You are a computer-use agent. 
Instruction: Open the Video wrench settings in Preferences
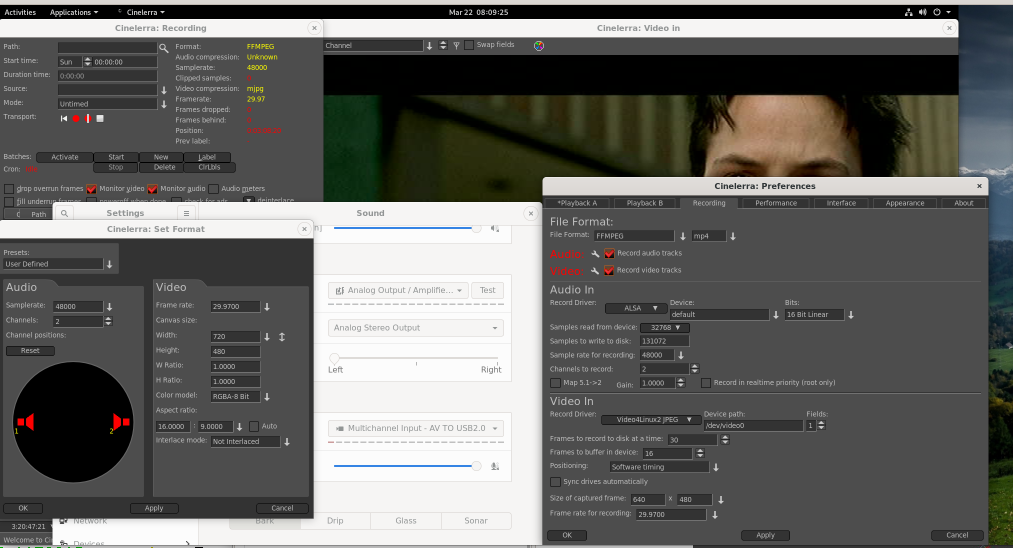pyautogui.click(x=595, y=271)
